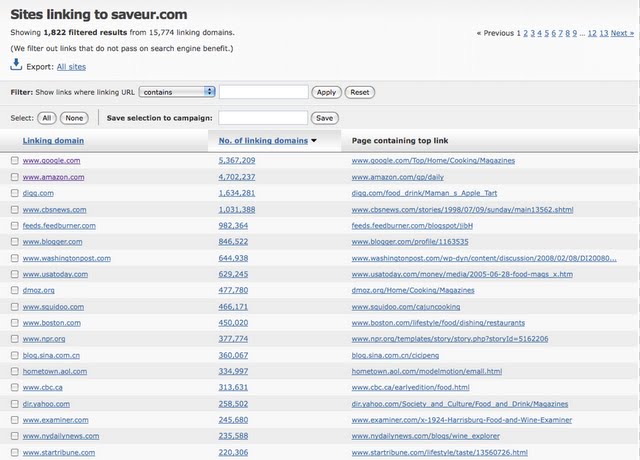Open dmoz.org/Home/Cooking/Magazines link

pyautogui.click(x=413, y=290)
